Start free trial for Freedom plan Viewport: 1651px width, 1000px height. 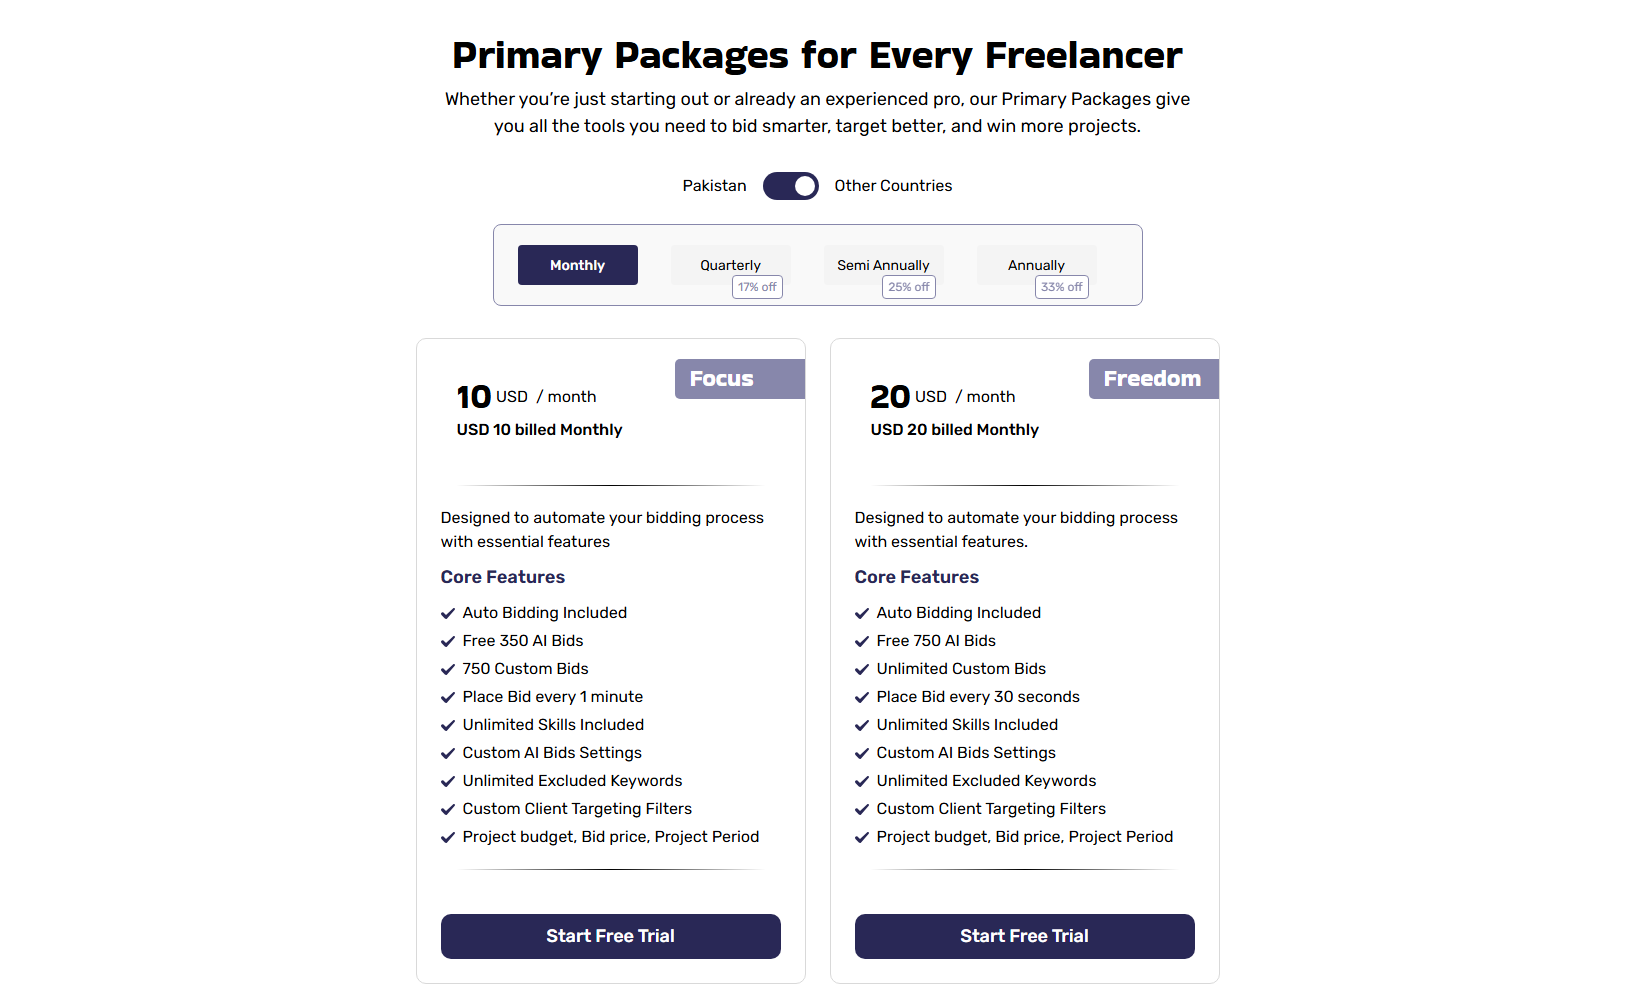1024,936
